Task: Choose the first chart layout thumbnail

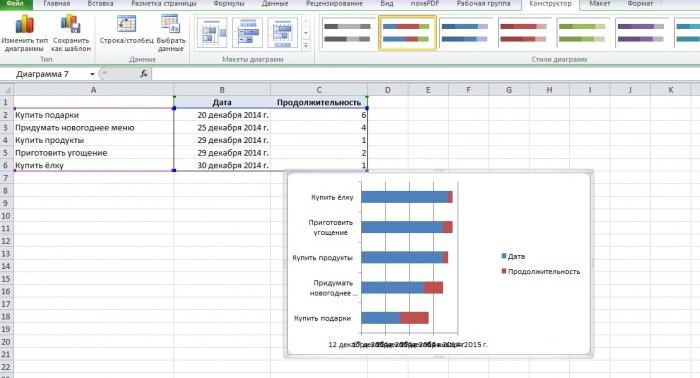Action: [x=212, y=33]
